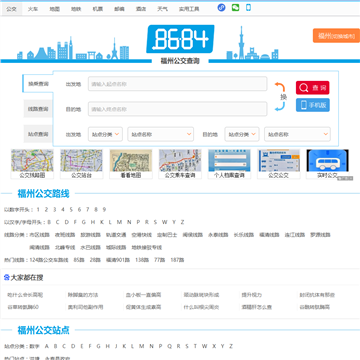This screenshot has width=360, height=360.
Task: Select routes starting with letter Z in route list
Action: [x=182, y=222]
